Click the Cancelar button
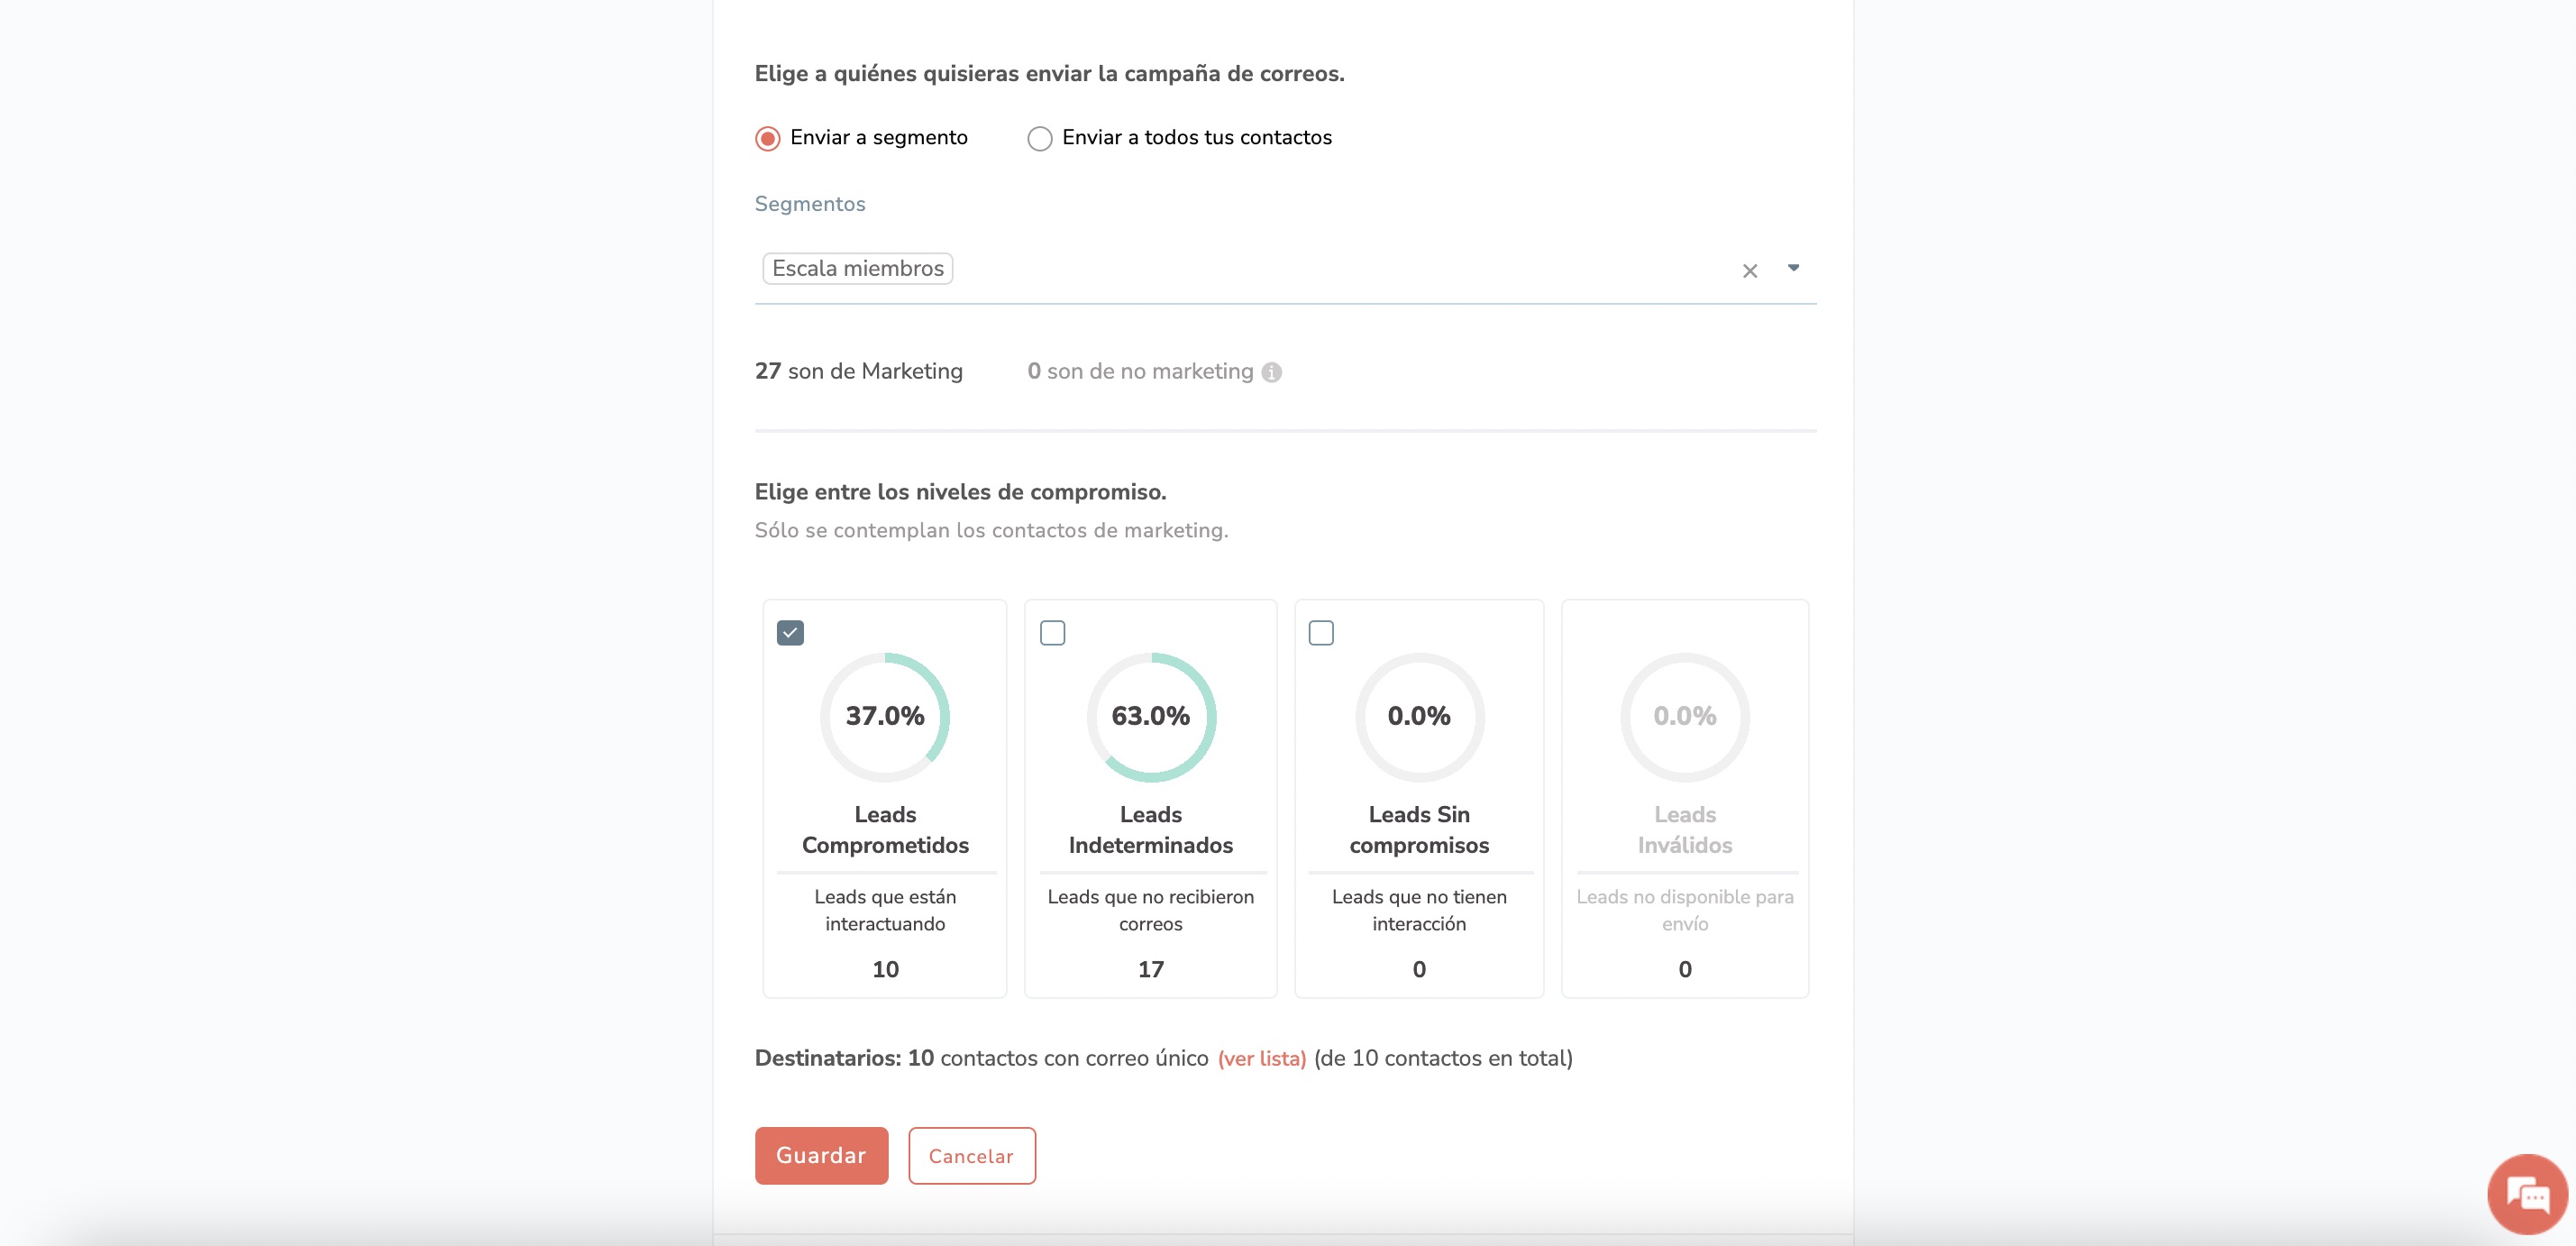 (x=971, y=1156)
